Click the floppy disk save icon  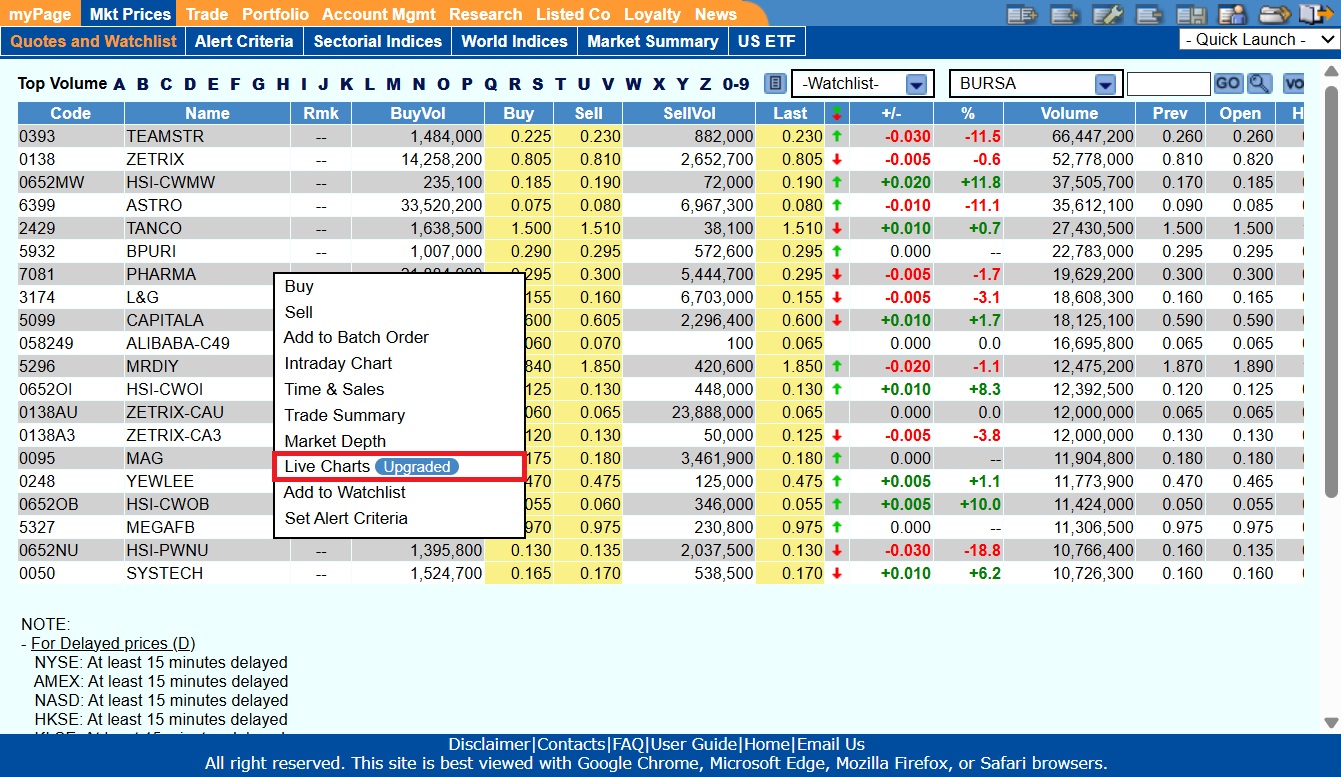[1190, 14]
